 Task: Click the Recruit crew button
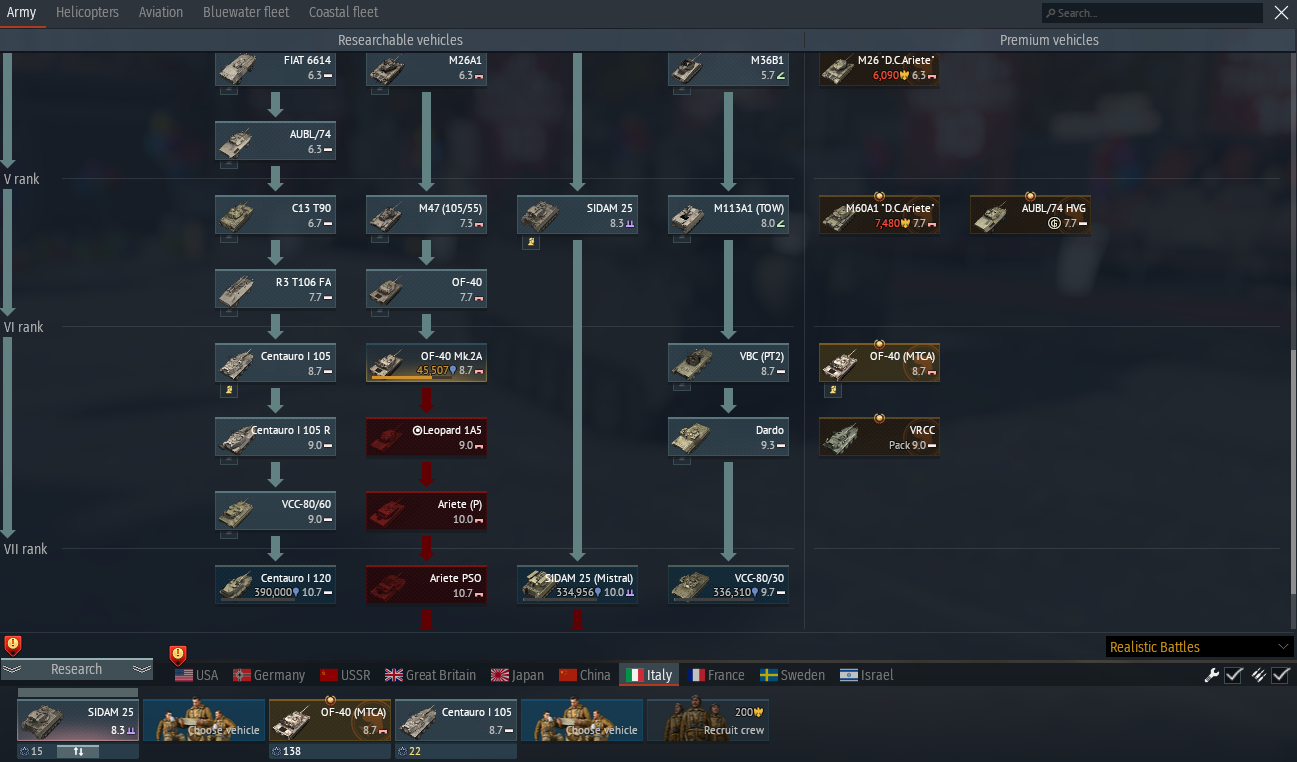coord(708,720)
